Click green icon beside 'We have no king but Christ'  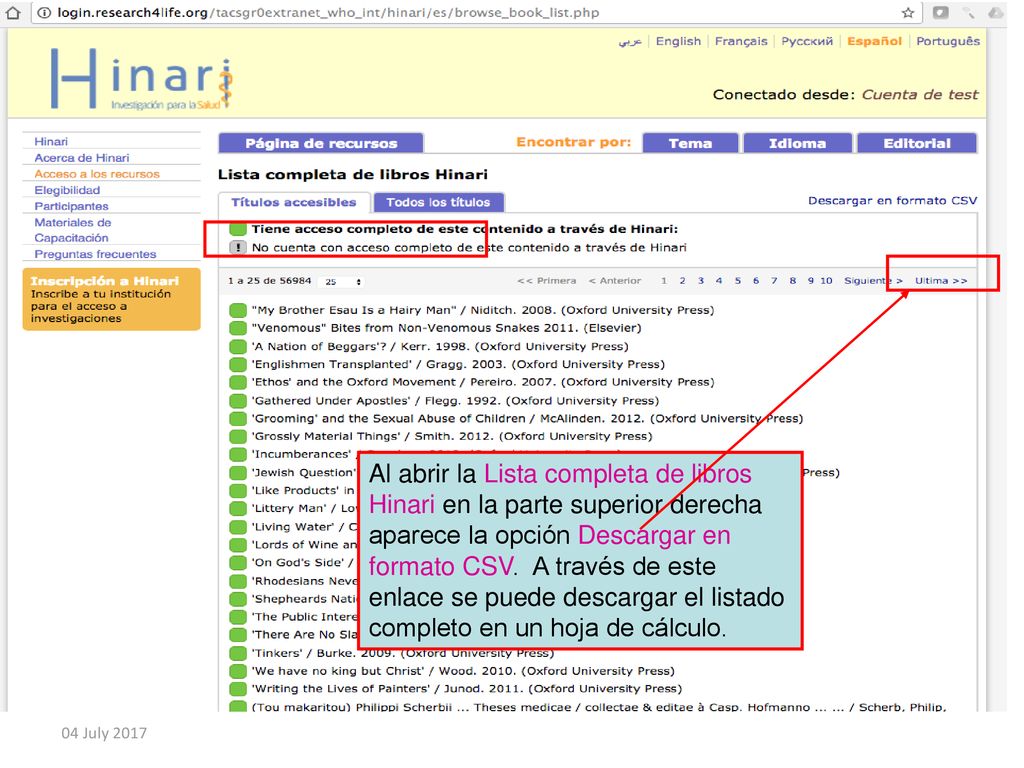click(238, 671)
